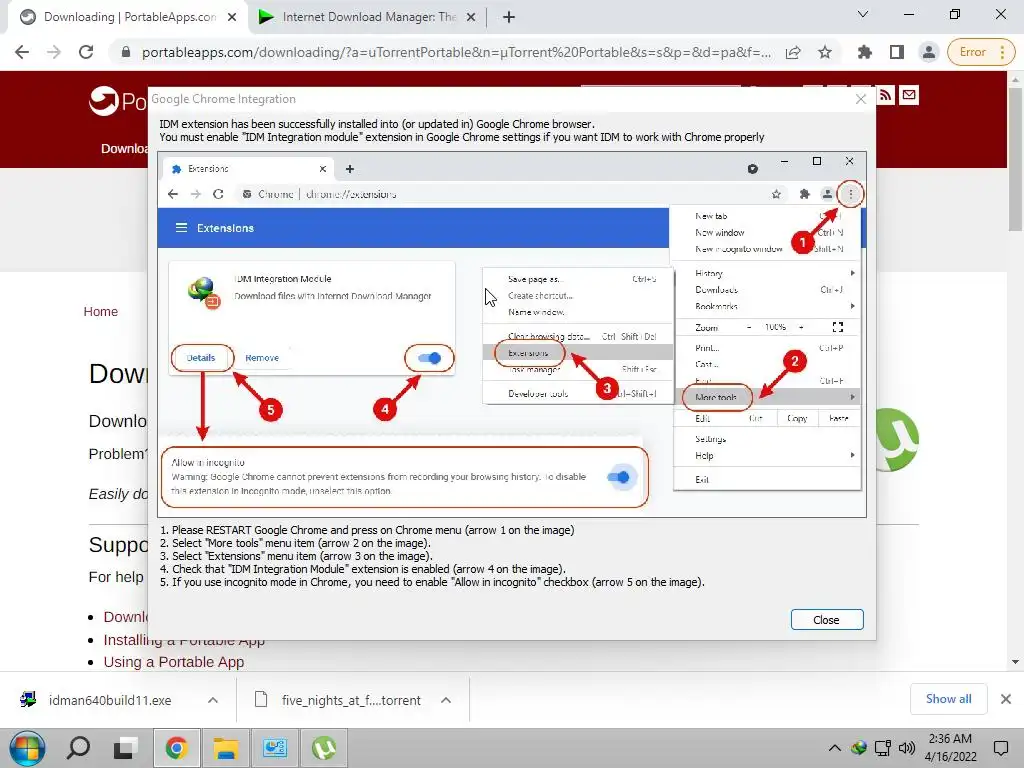Viewport: 1024px width, 768px height.
Task: Follow the Home breadcrumb link
Action: point(101,312)
